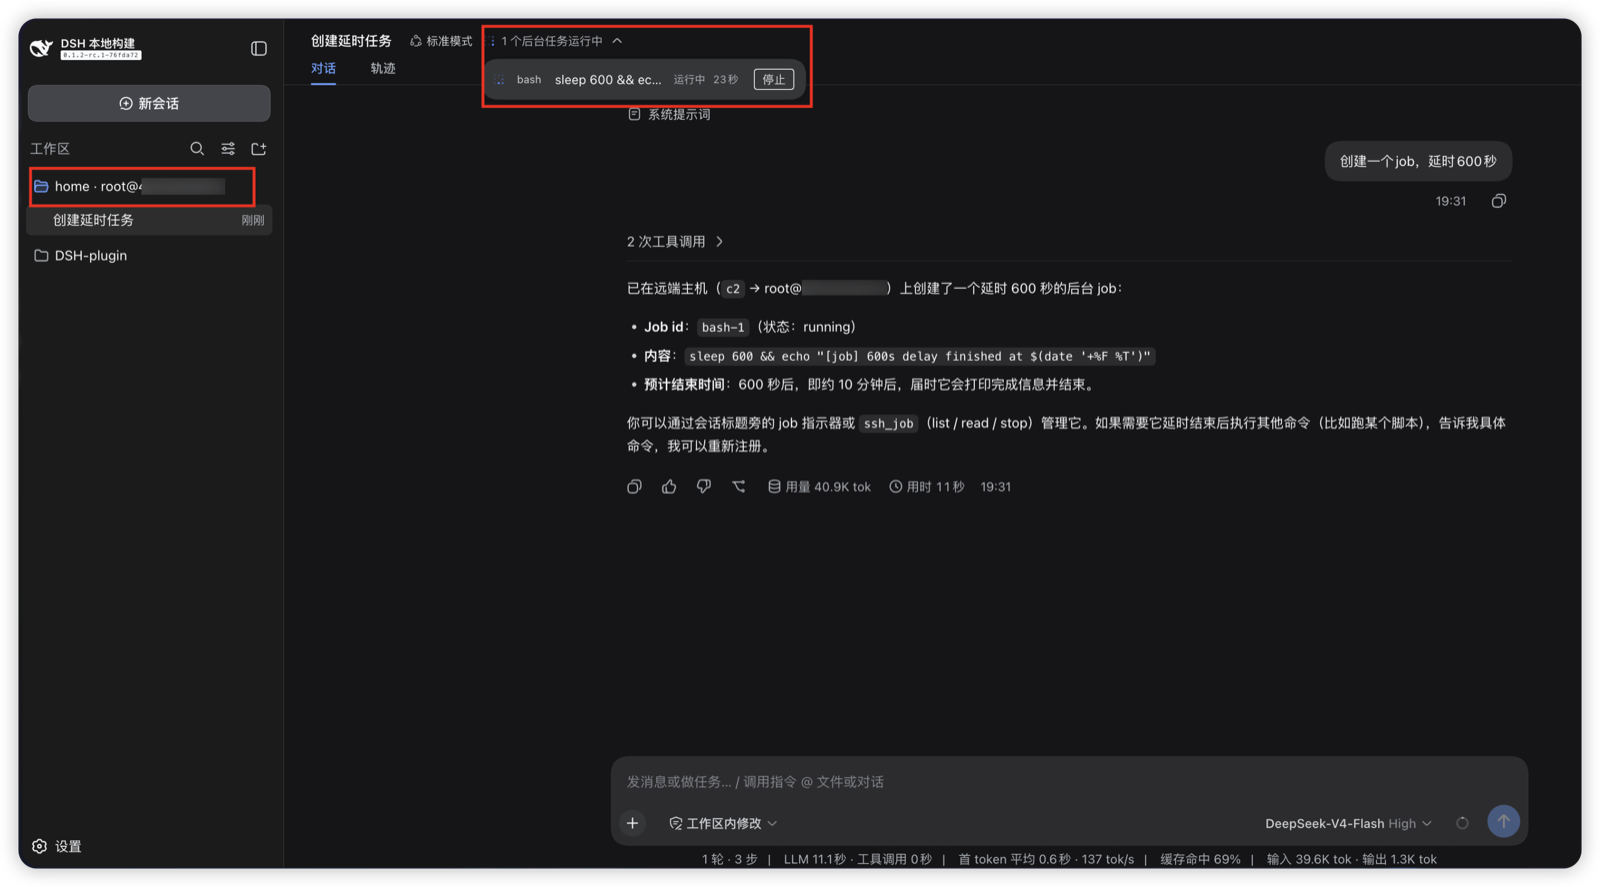1600x887 pixels.
Task: View 用量 40.9K tok usage details
Action: [x=819, y=486]
